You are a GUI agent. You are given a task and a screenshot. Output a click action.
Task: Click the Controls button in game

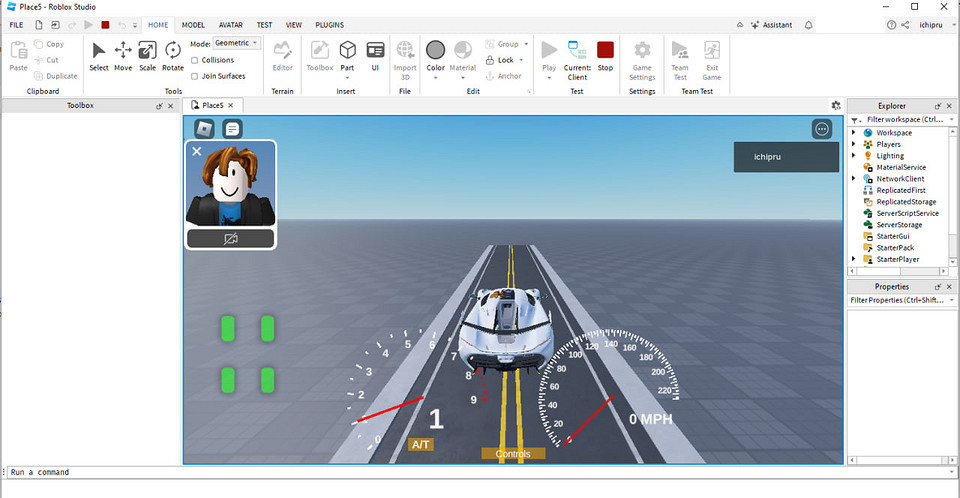pos(513,453)
